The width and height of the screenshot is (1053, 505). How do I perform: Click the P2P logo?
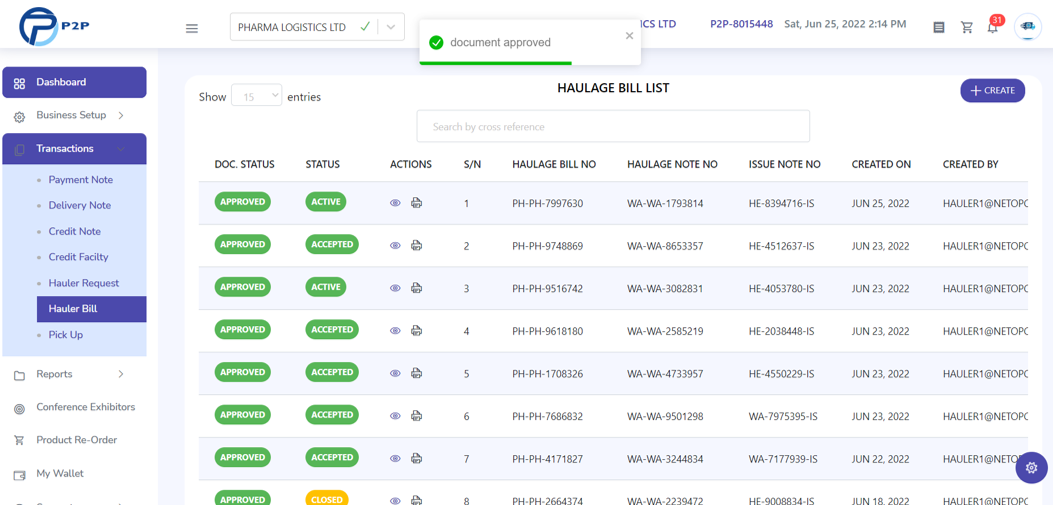click(x=54, y=26)
